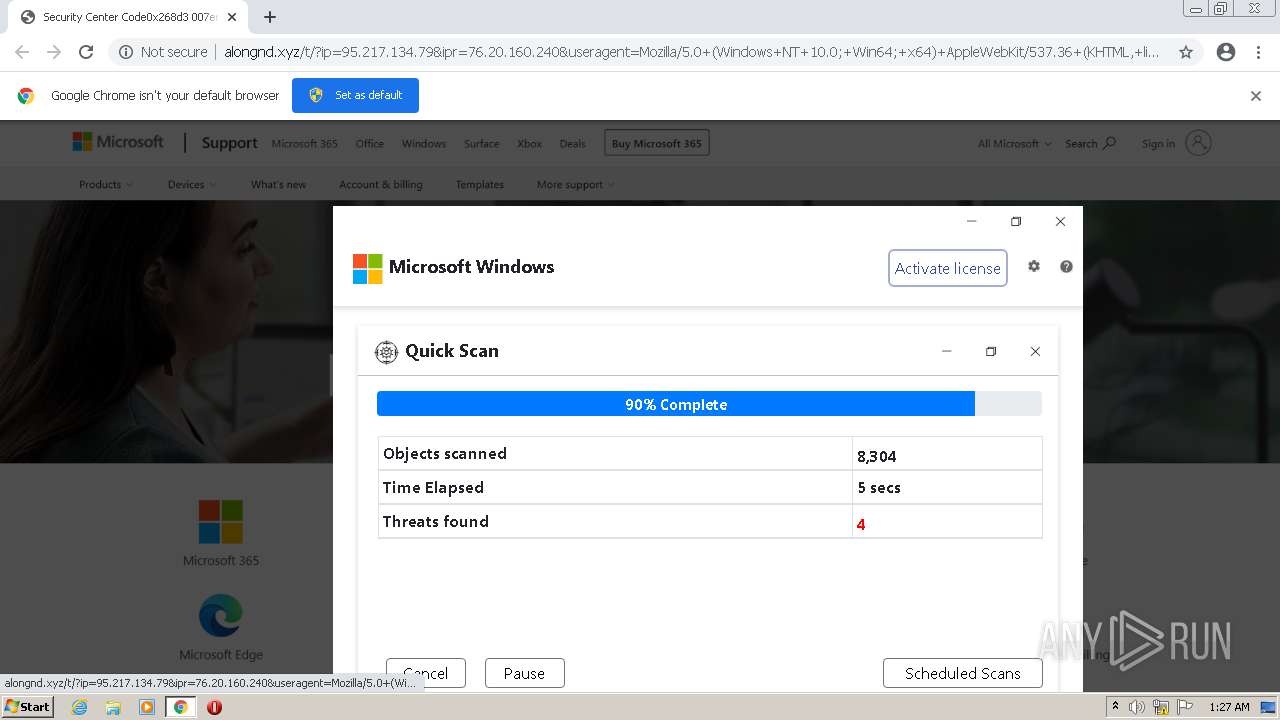The image size is (1280, 720).
Task: Click the address bar URL
Action: point(692,52)
